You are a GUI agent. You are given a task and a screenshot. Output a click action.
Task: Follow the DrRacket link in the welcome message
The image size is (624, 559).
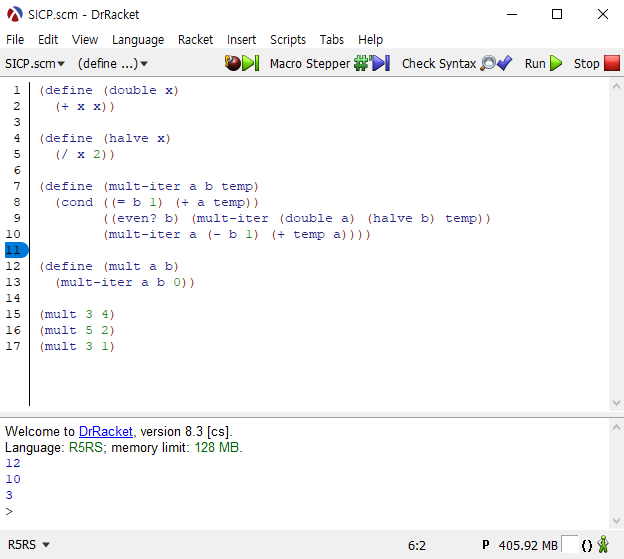pos(106,431)
